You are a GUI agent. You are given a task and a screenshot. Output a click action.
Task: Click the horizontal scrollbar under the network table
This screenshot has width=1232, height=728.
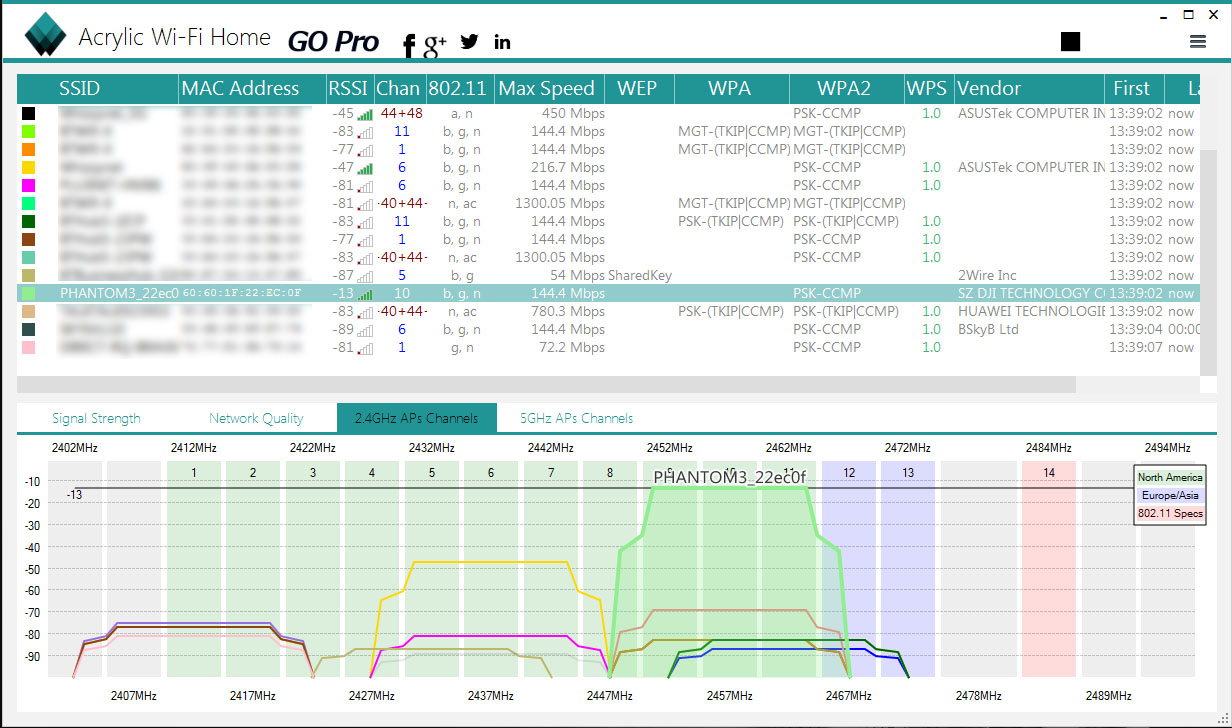coord(546,385)
